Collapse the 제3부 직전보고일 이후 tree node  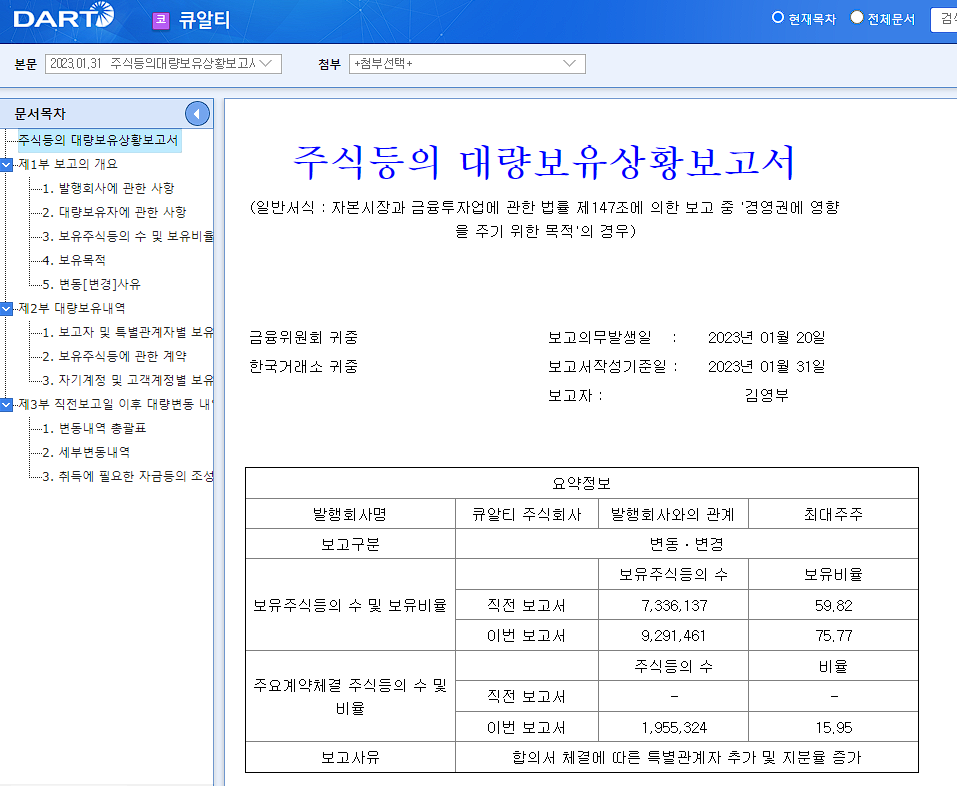click(7, 404)
